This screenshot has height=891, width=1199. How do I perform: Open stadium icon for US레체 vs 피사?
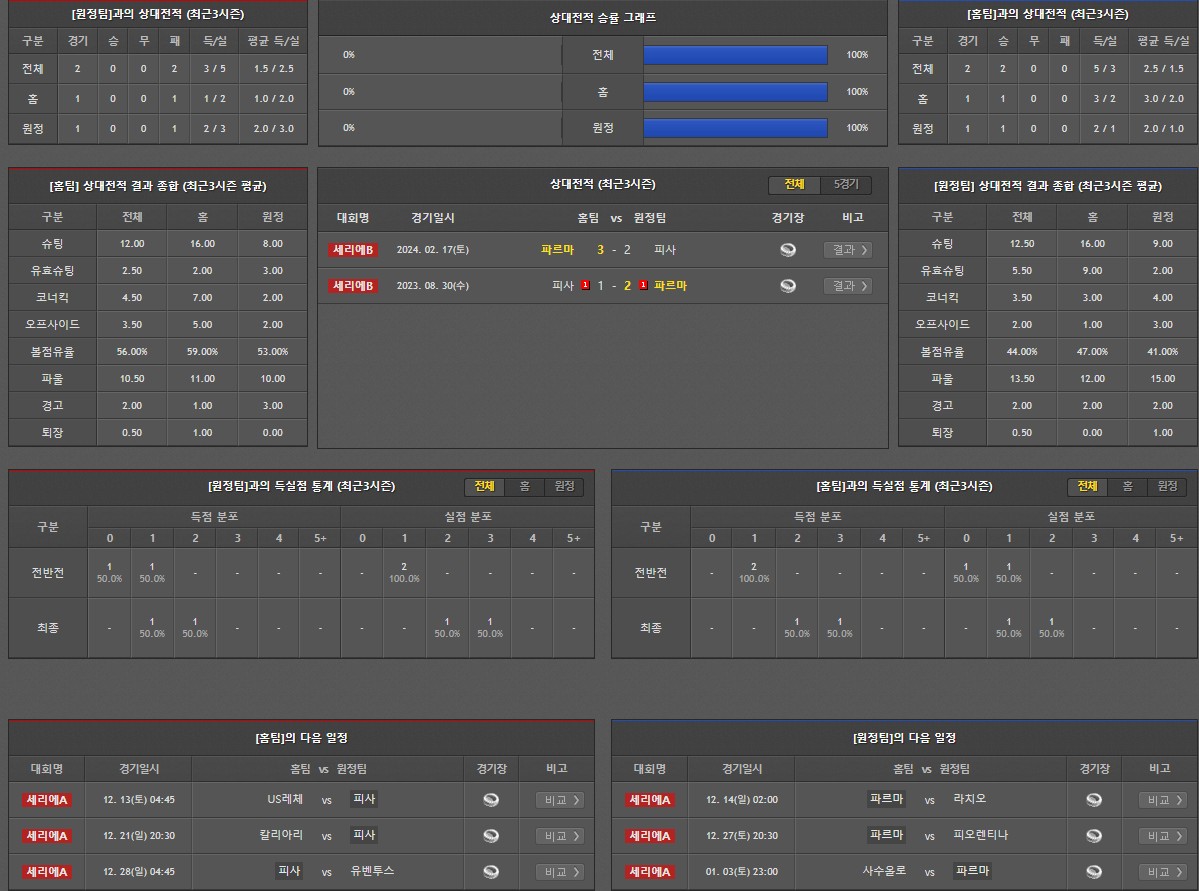click(491, 800)
